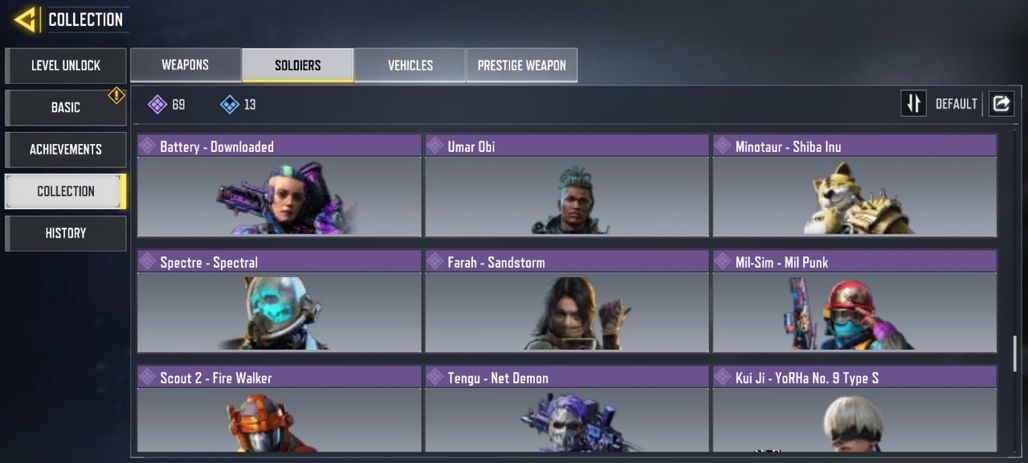The height and width of the screenshot is (463, 1028).
Task: Open the DEFAULT sort dropdown
Action: coord(956,104)
